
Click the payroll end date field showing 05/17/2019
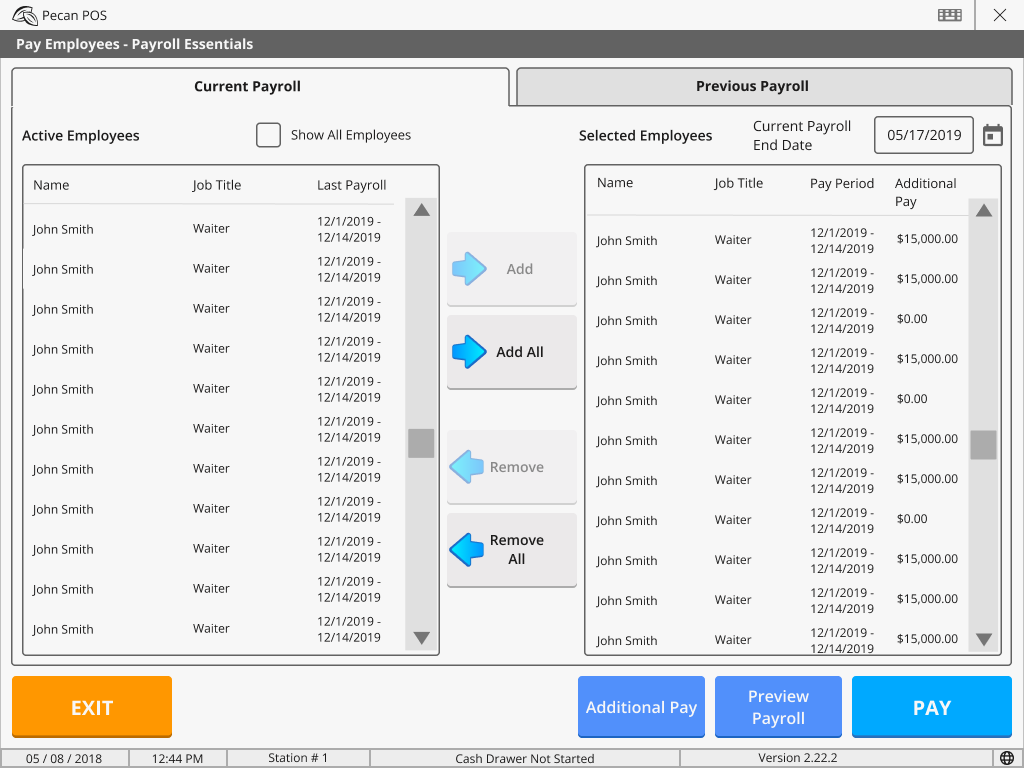pyautogui.click(x=923, y=134)
